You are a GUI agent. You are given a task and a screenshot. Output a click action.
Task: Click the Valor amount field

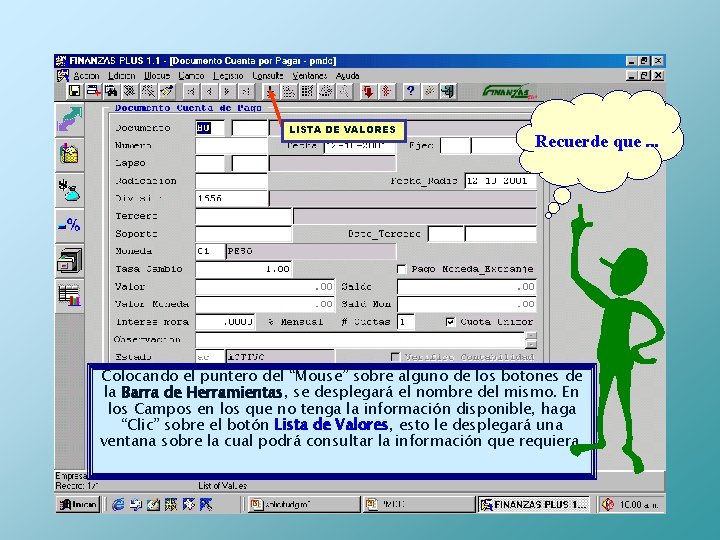(265, 287)
